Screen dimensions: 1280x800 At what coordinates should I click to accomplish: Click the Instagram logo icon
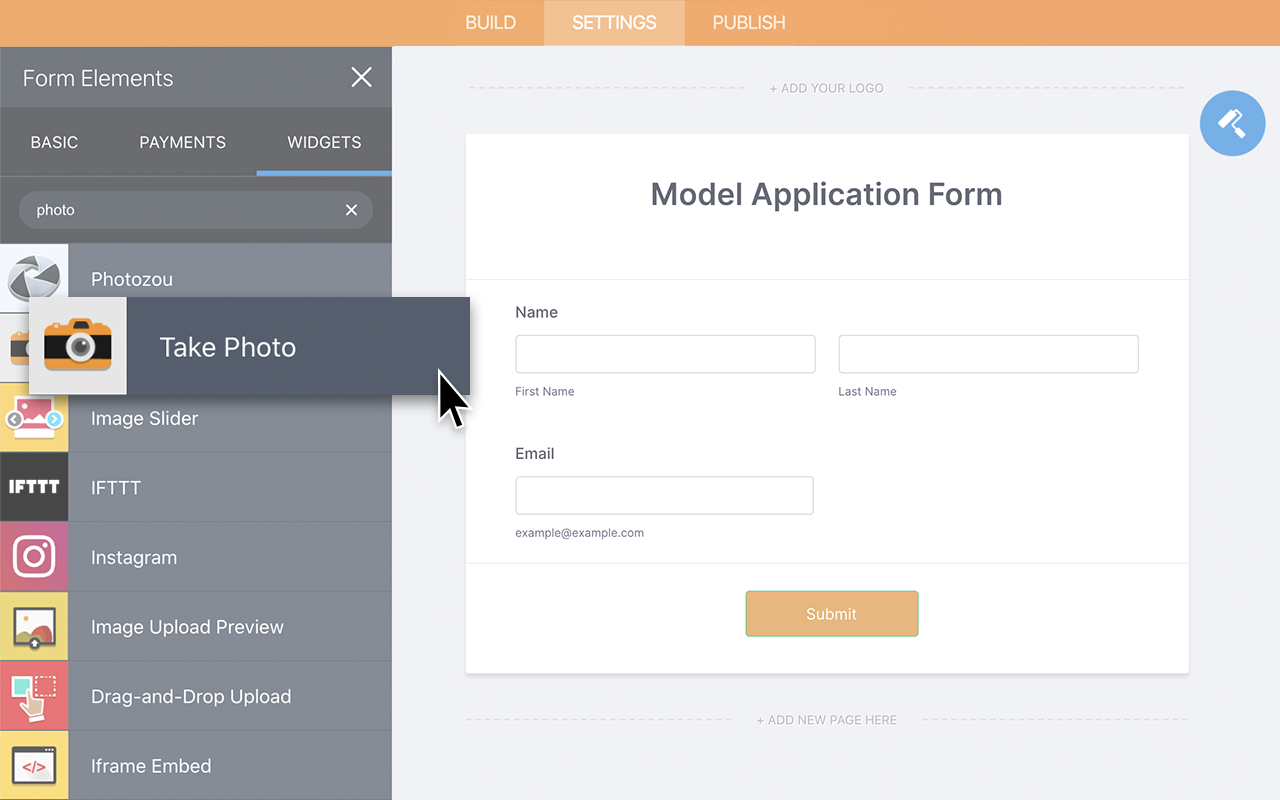(x=34, y=557)
